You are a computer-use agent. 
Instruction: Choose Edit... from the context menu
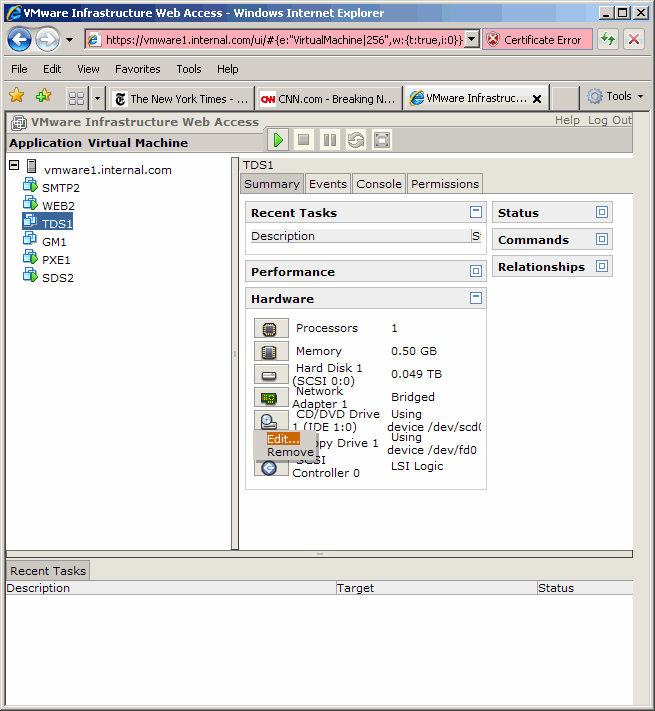pyautogui.click(x=283, y=438)
